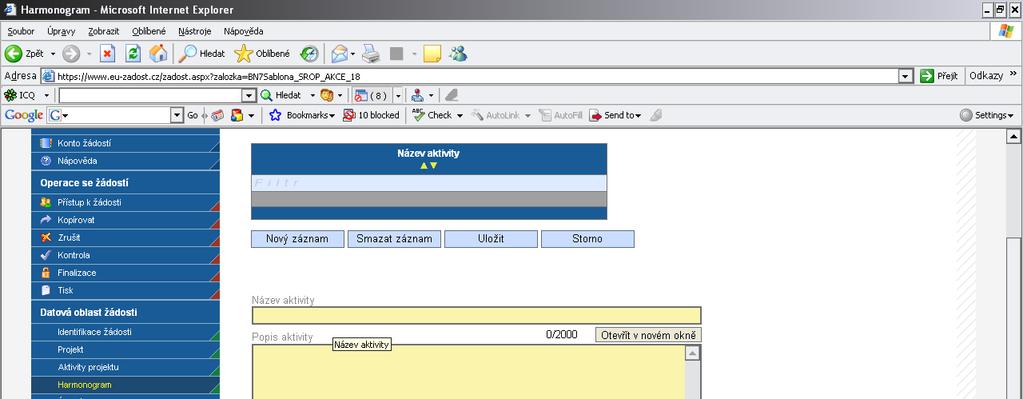Image resolution: width=1023 pixels, height=399 pixels.
Task: Open the Úpravy menu
Action: pyautogui.click(x=61, y=31)
